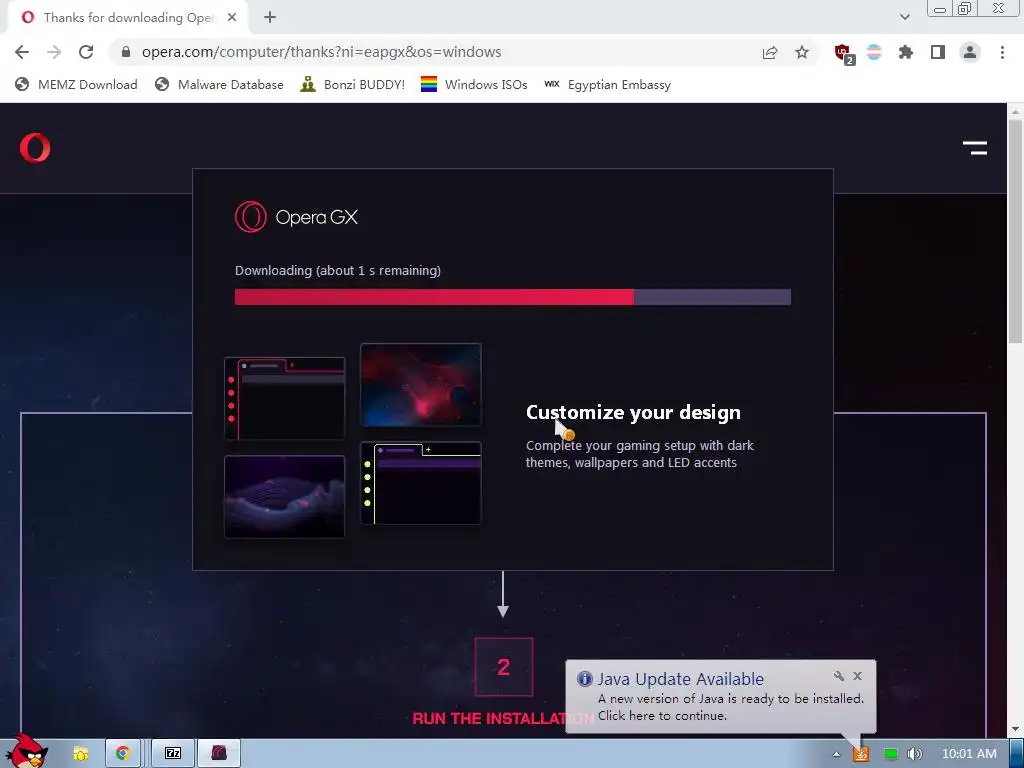Click the Java Update Available notification
The width and height of the screenshot is (1024, 768).
(x=720, y=697)
